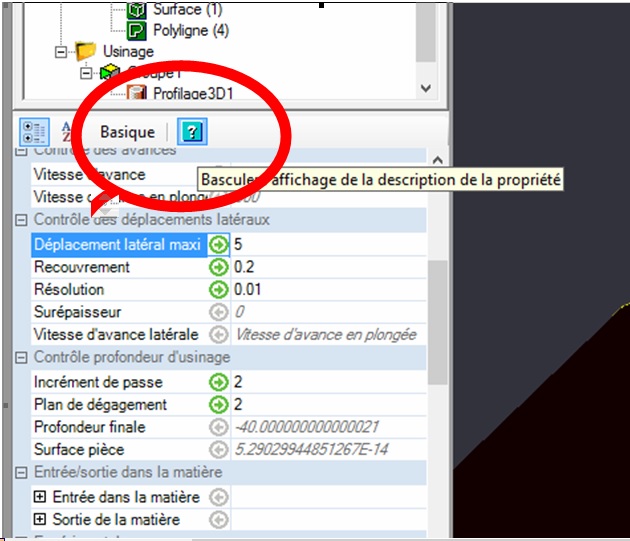
Task: Click green arrow icon beside Plan de dégagement
Action: (x=219, y=405)
